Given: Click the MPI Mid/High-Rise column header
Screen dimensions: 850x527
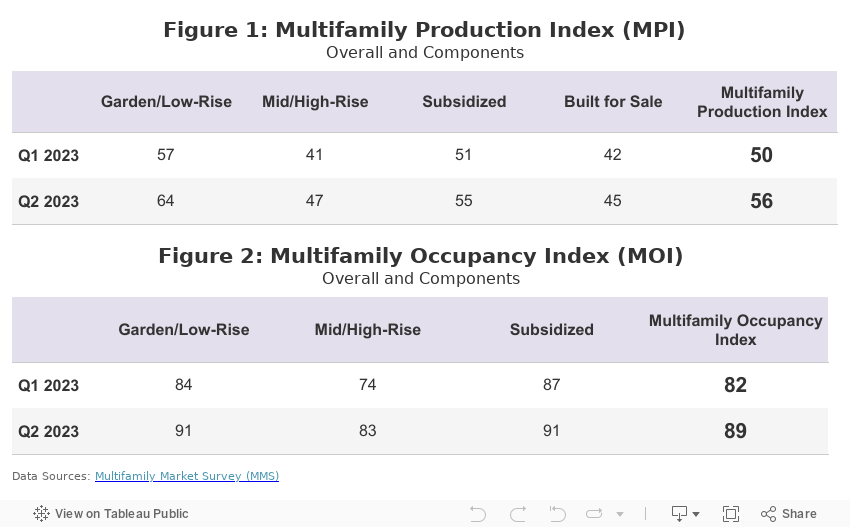Looking at the screenshot, I should click(x=315, y=101).
